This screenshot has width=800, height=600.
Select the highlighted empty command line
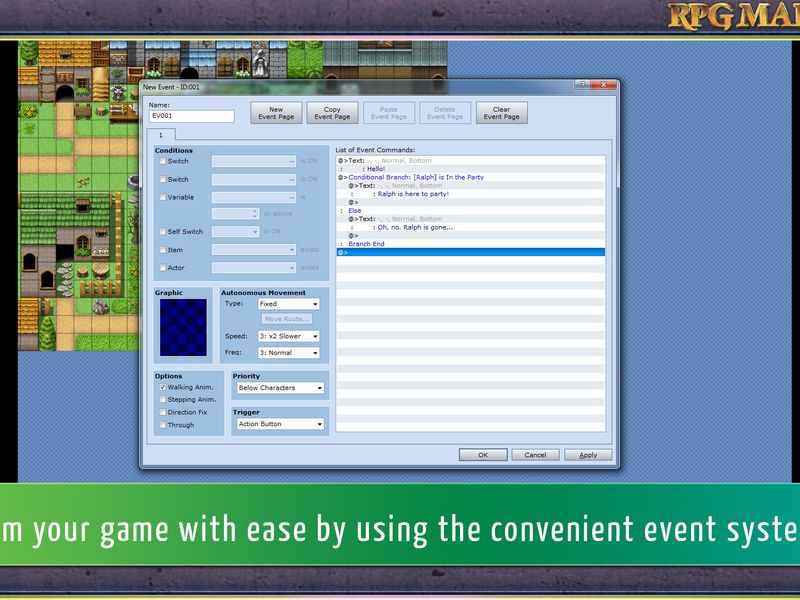(471, 253)
